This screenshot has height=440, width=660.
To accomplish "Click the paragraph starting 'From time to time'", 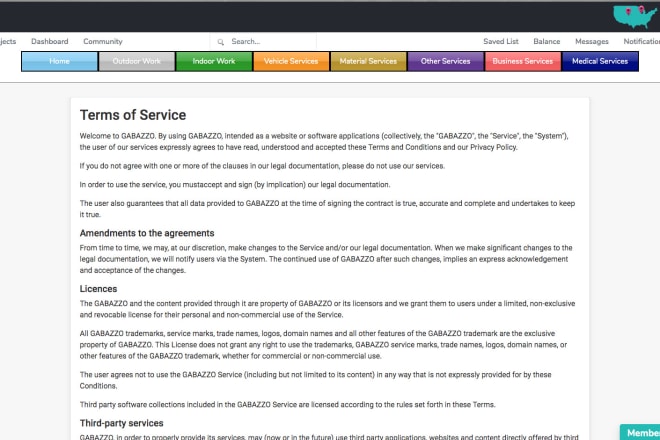I will (x=326, y=259).
